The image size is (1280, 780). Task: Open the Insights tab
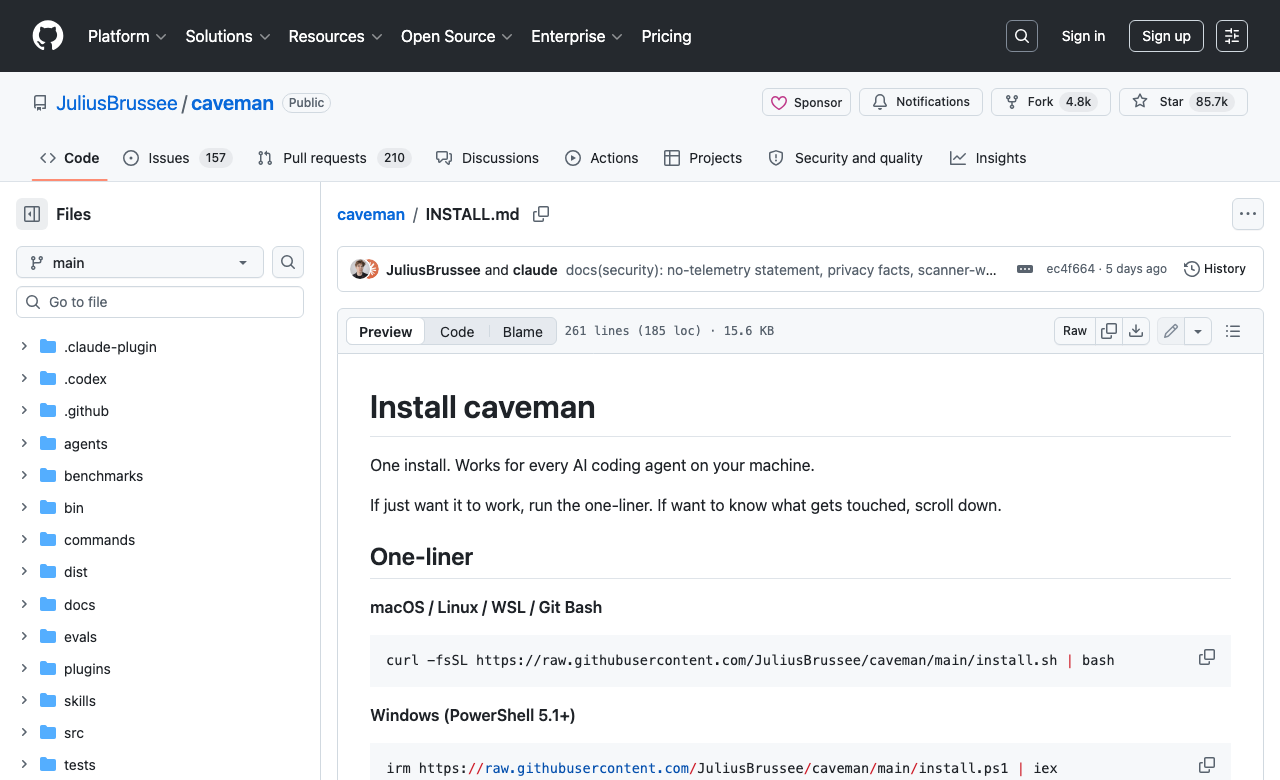(x=988, y=158)
